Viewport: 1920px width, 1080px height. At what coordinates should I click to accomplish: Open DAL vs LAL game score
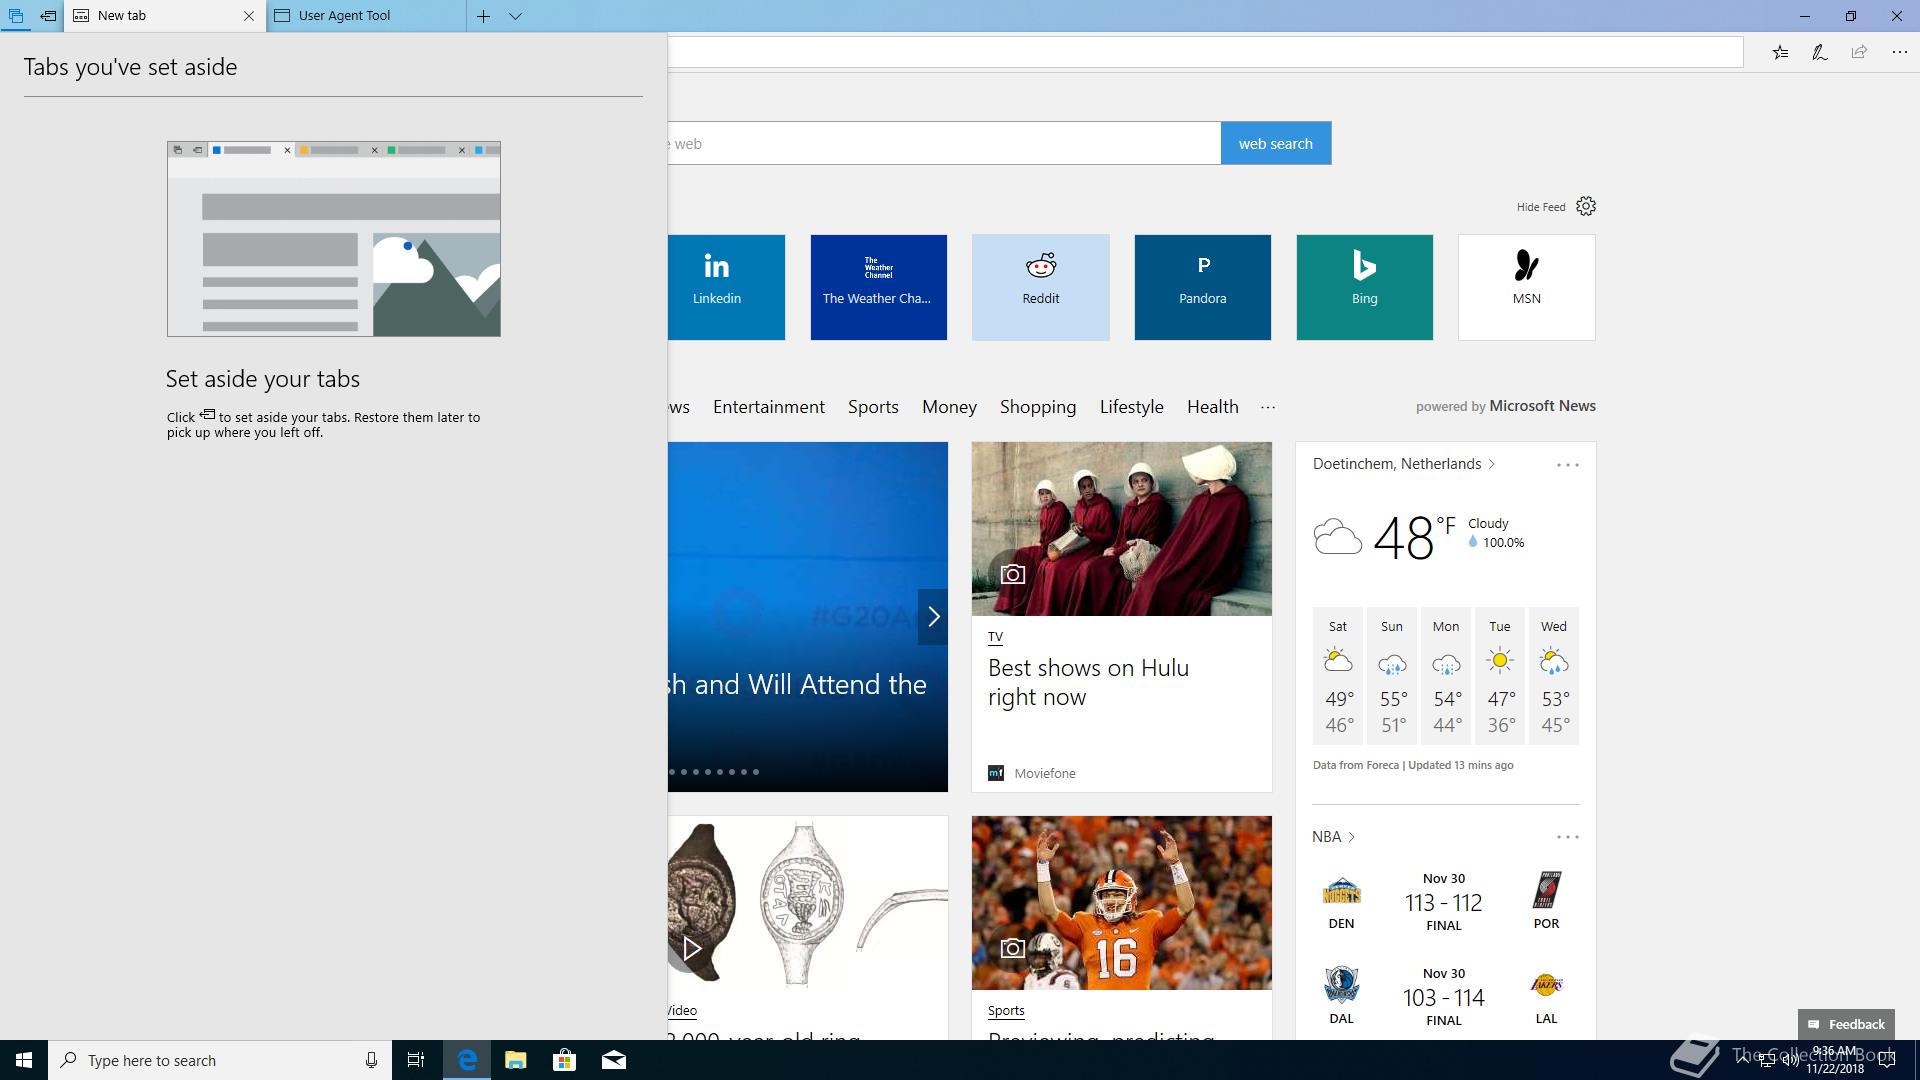(1444, 997)
